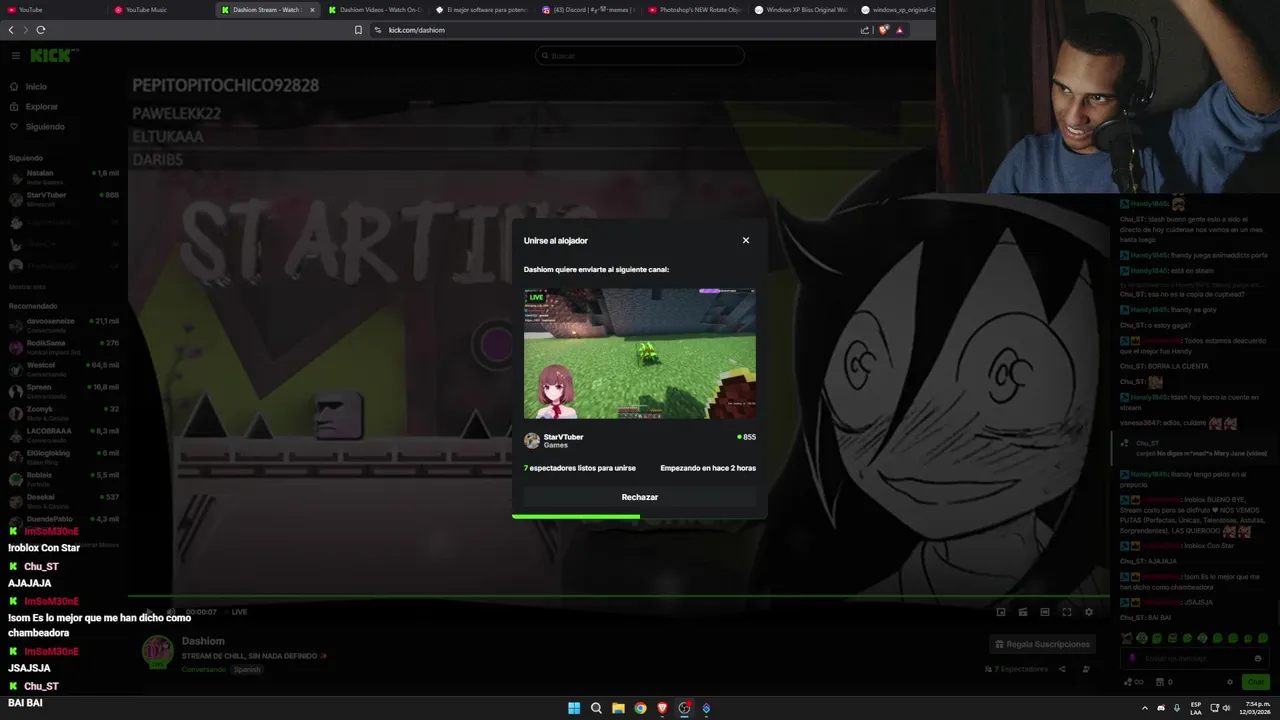Open Brave Shields icon

(x=883, y=30)
